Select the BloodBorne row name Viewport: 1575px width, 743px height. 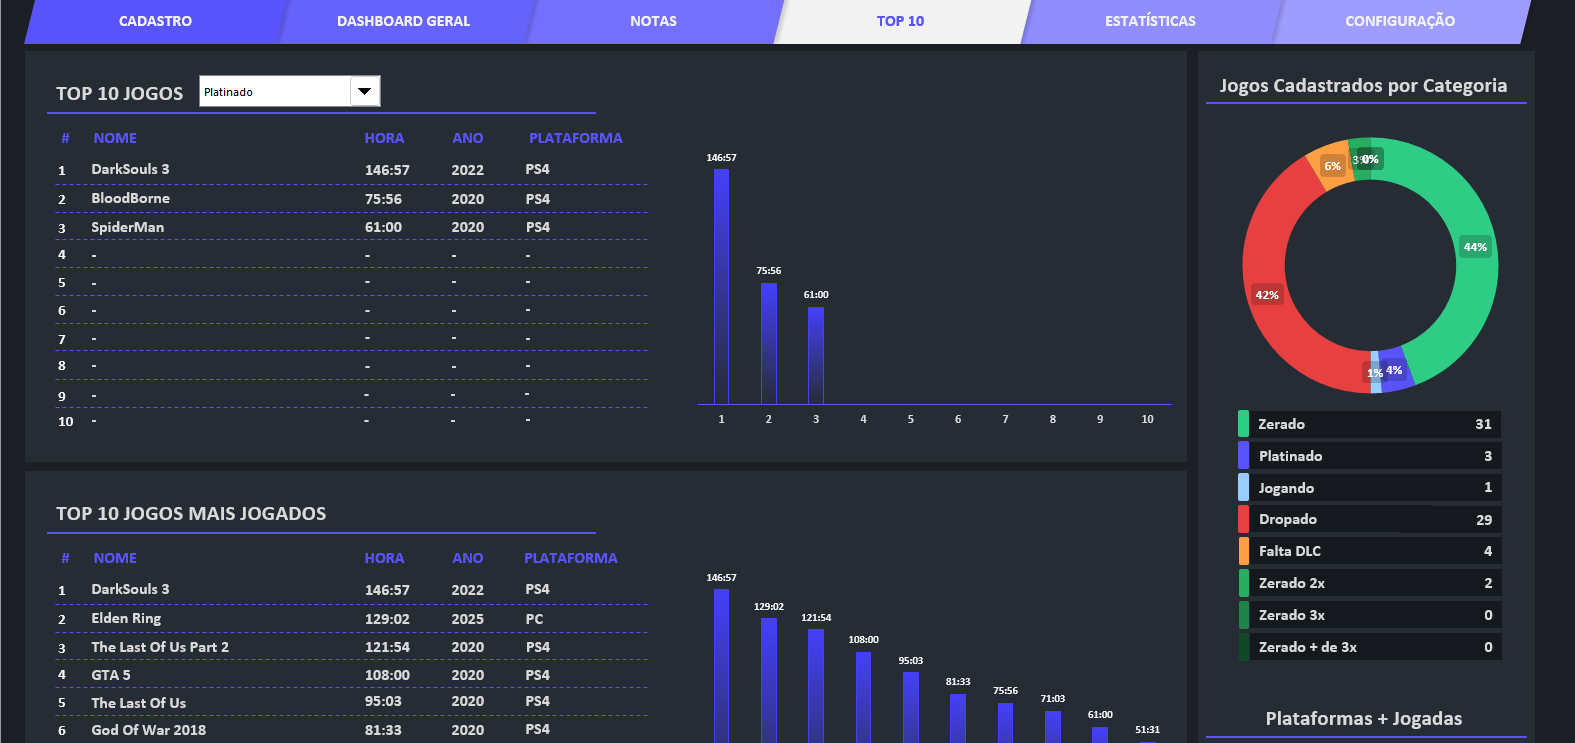(130, 198)
